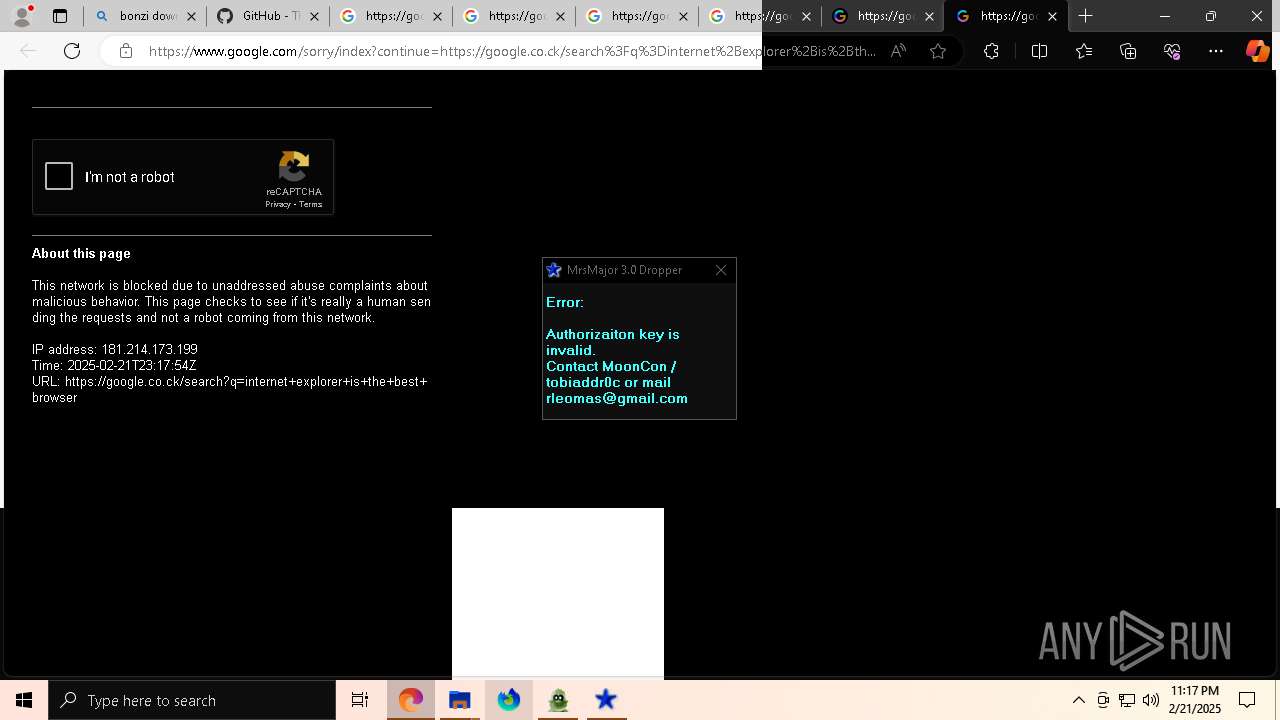Close the active Google sorry tab
1280x720 pixels.
[x=1052, y=16]
